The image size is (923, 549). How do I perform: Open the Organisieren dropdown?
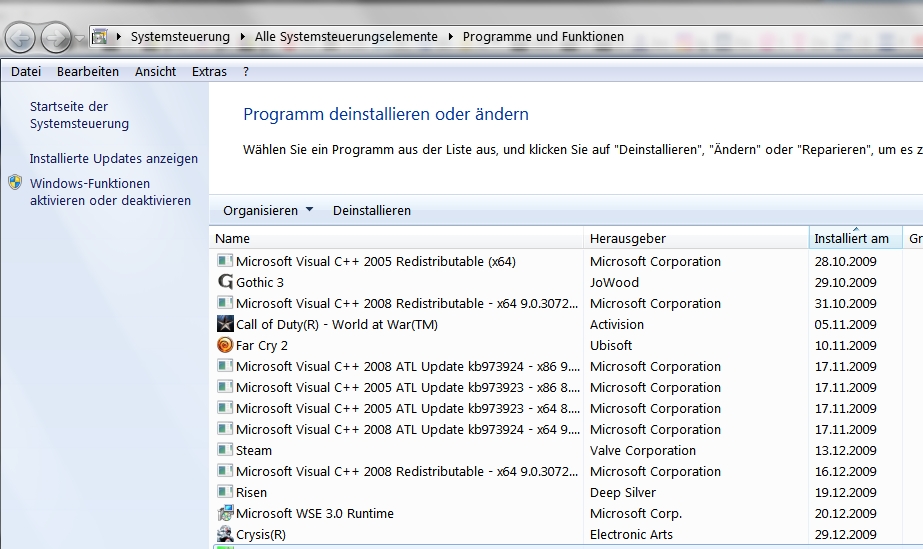[x=268, y=211]
